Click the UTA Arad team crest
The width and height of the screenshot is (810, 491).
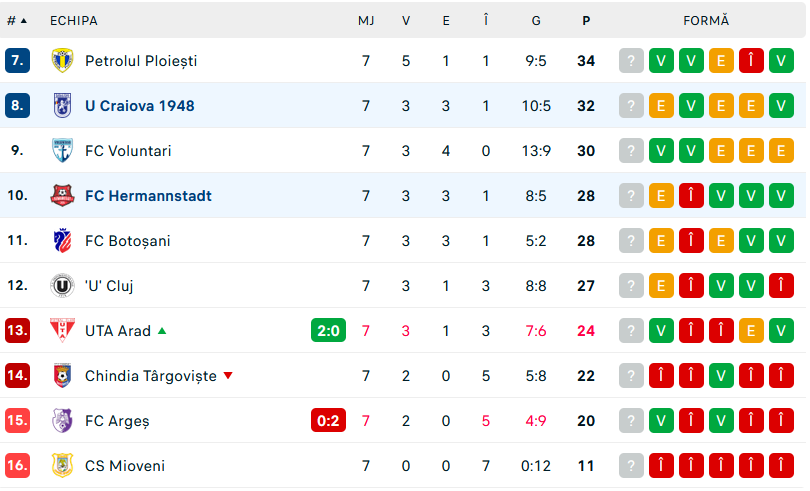click(62, 331)
